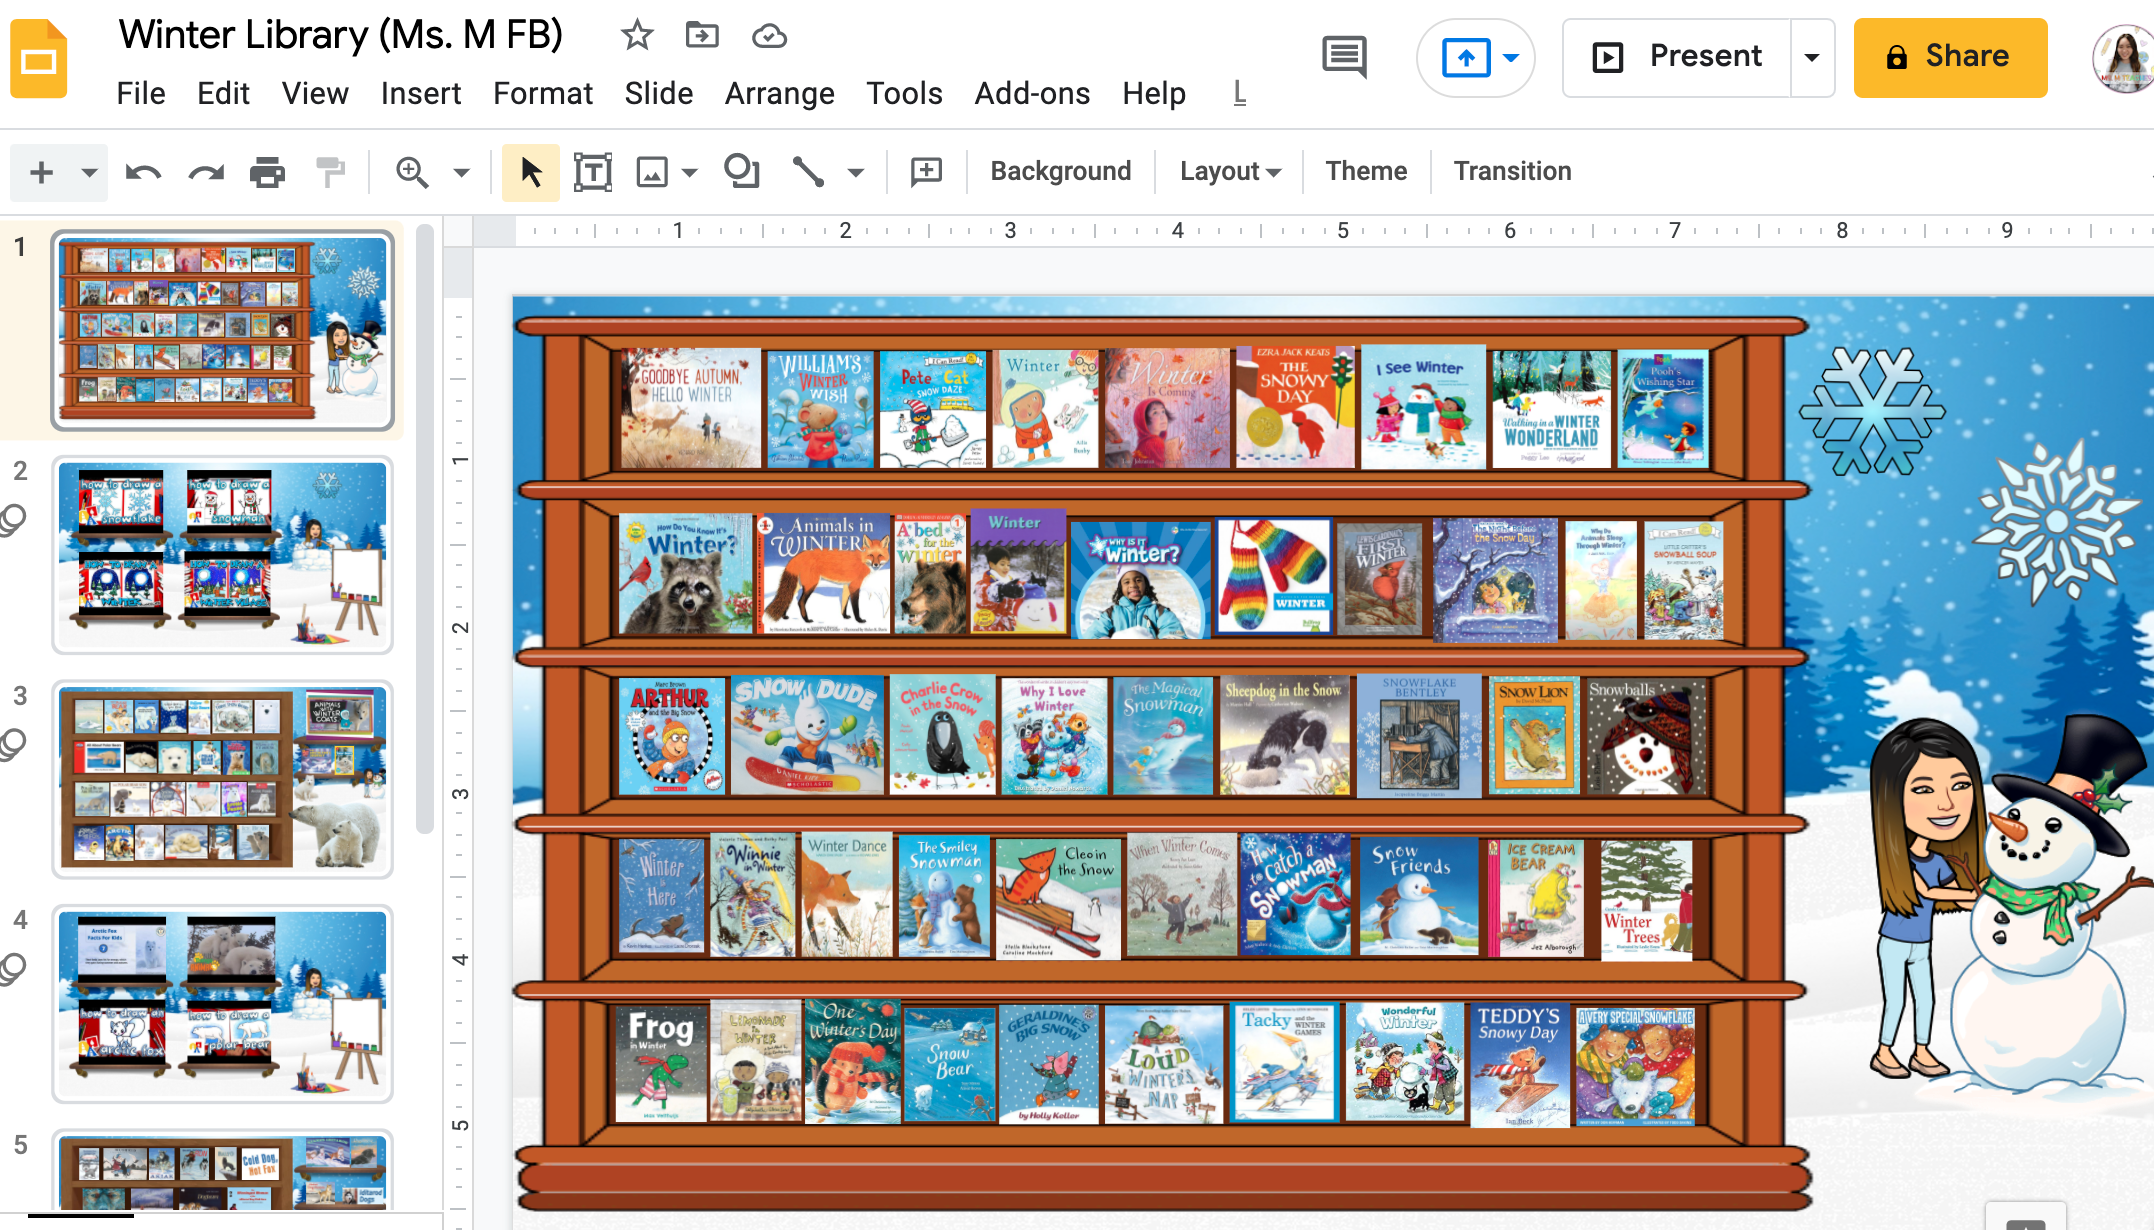Move presentation to a folder
2154x1230 pixels.
(702, 36)
